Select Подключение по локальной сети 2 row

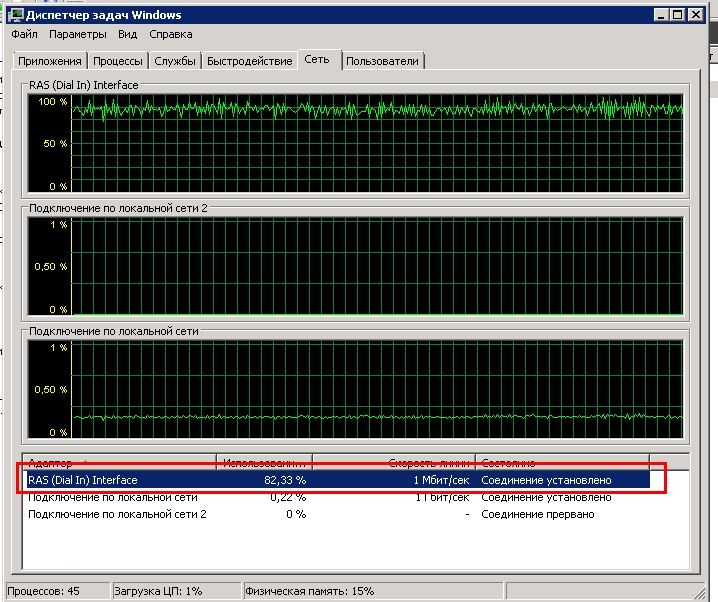click(338, 514)
